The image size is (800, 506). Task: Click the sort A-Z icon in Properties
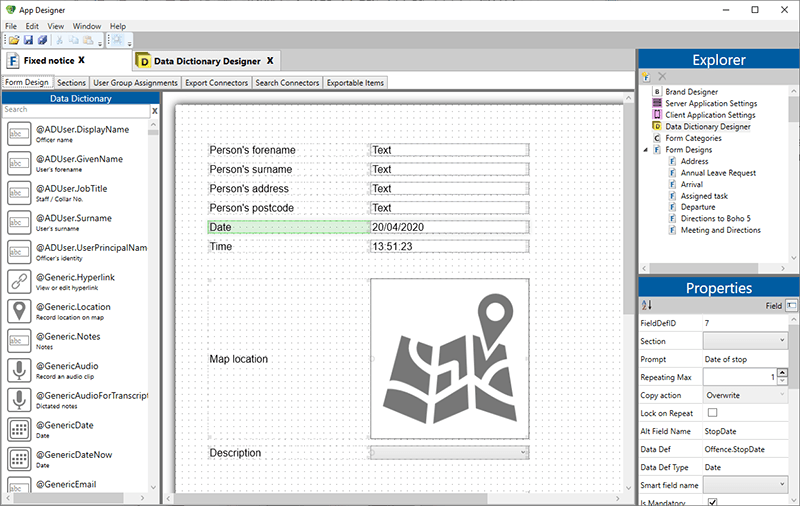[x=646, y=305]
